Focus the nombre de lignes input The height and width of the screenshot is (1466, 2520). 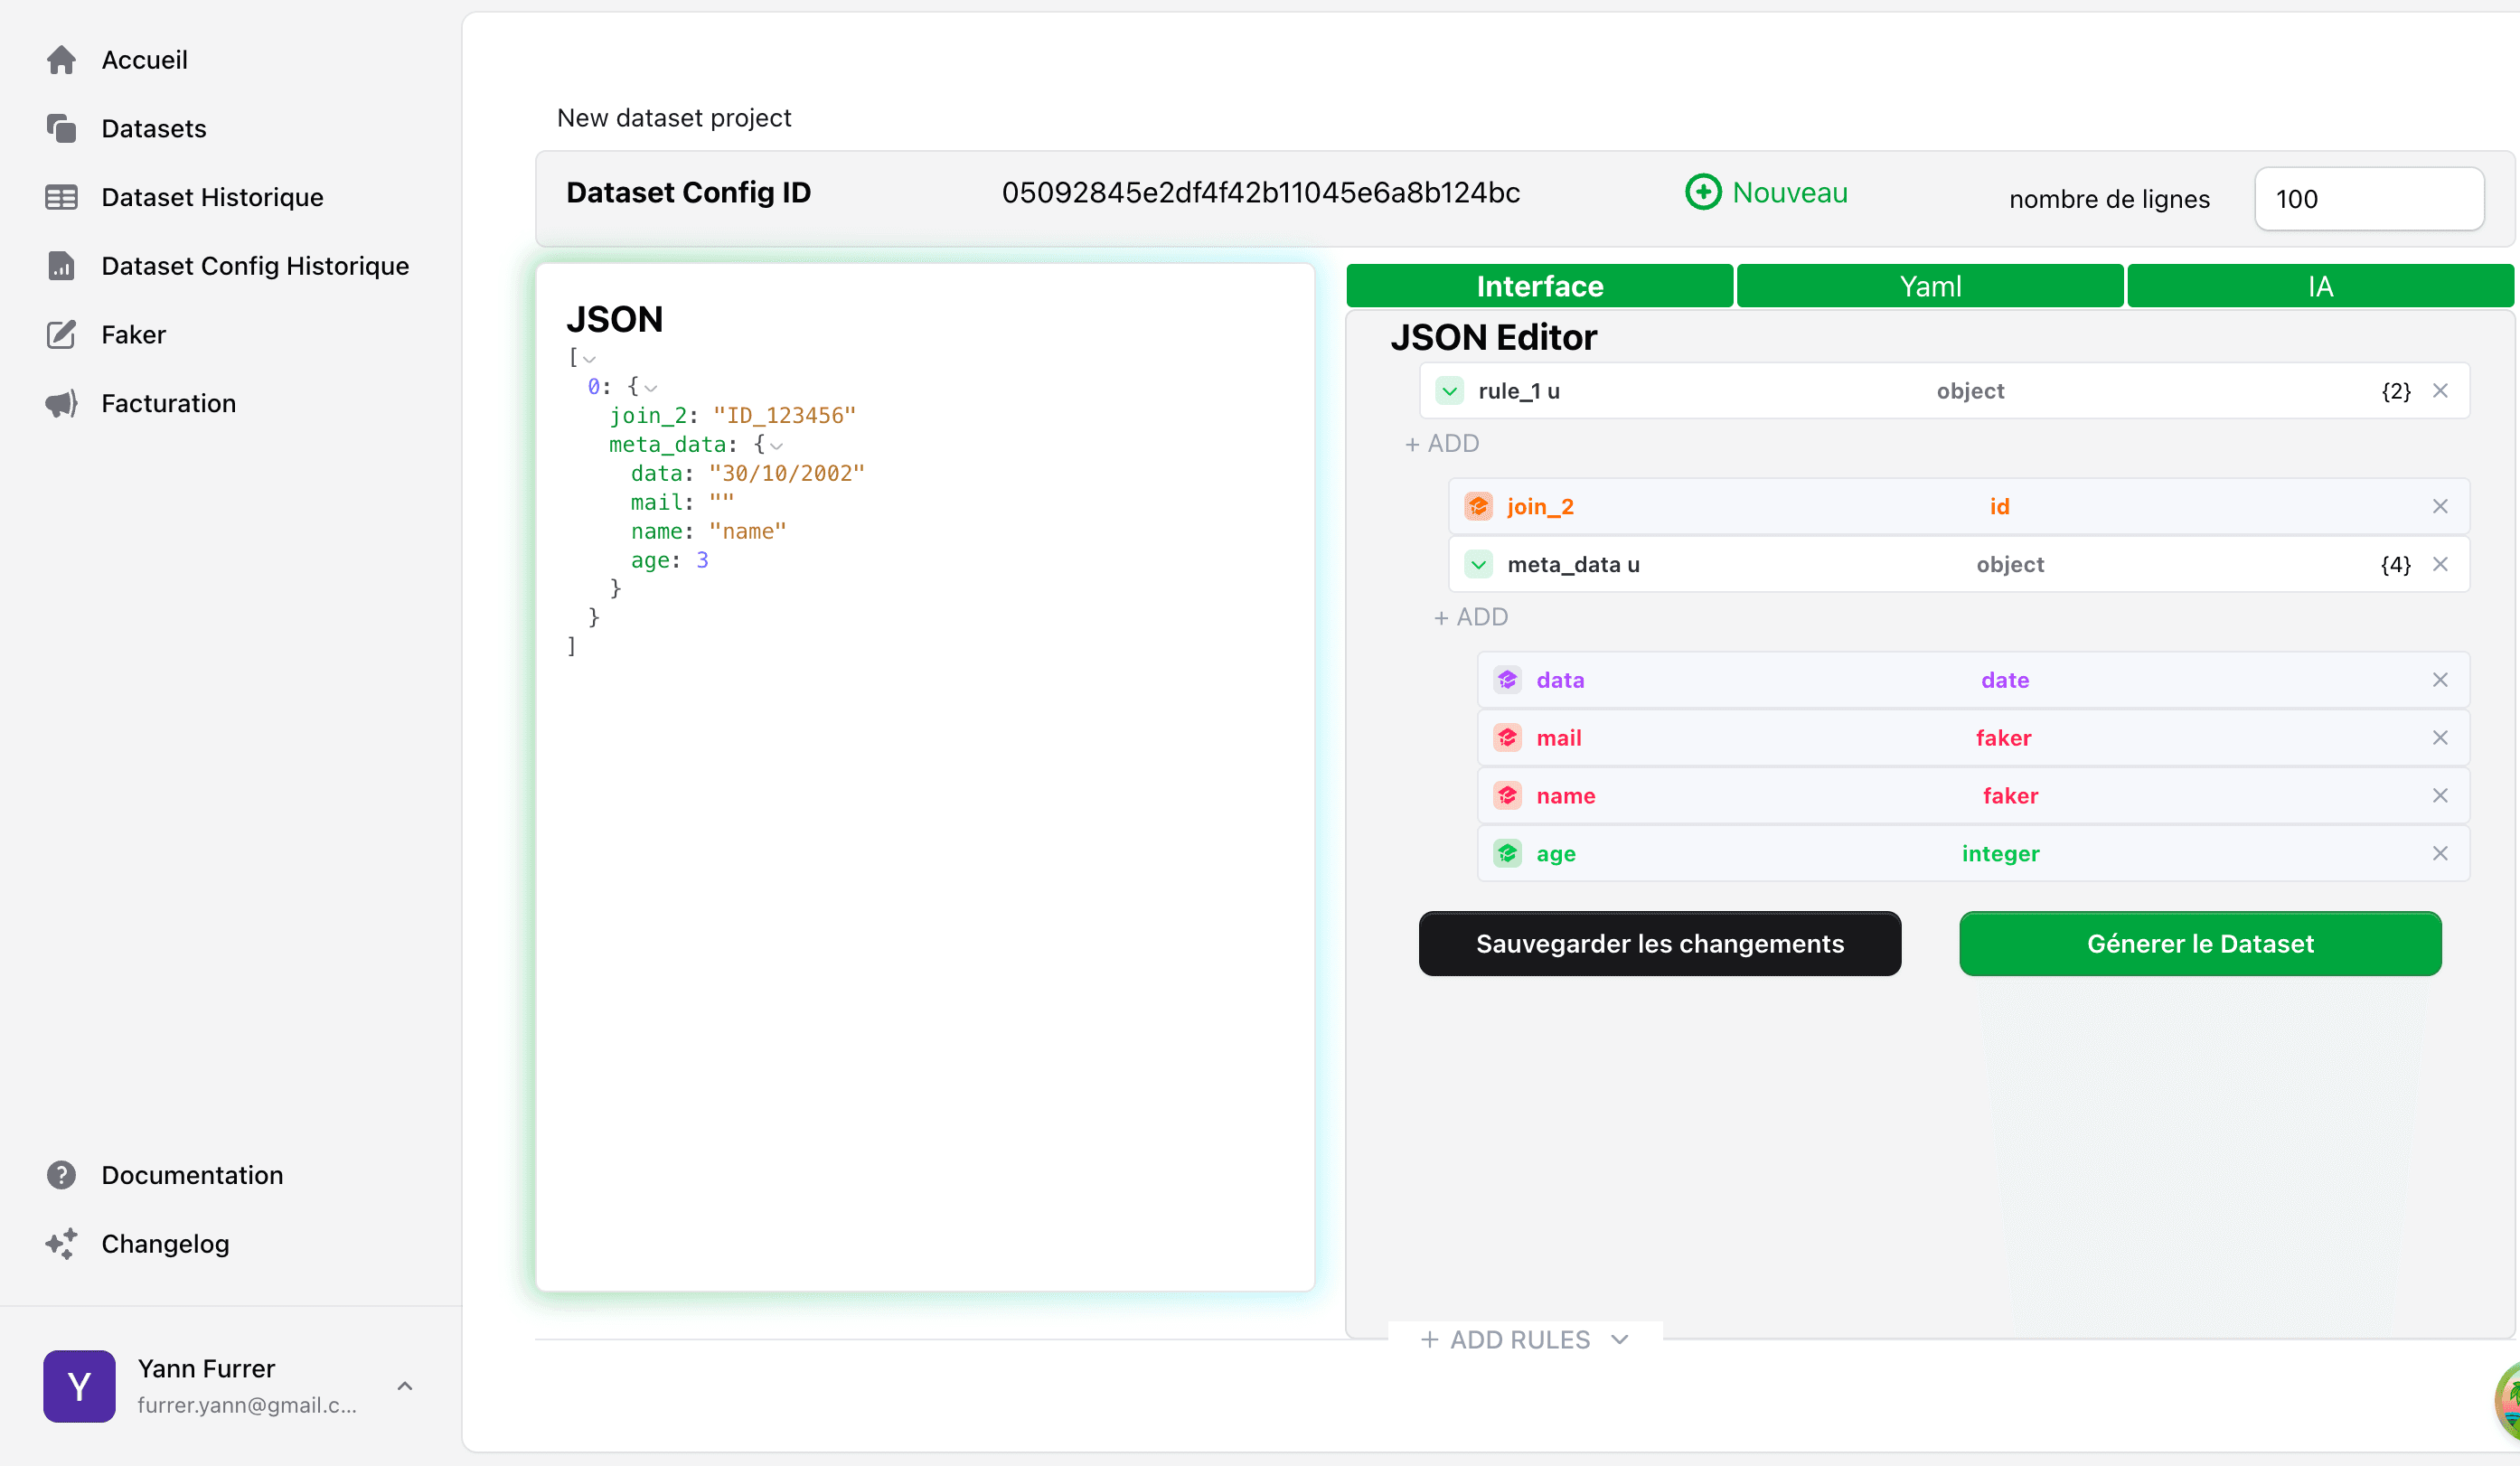(2368, 199)
